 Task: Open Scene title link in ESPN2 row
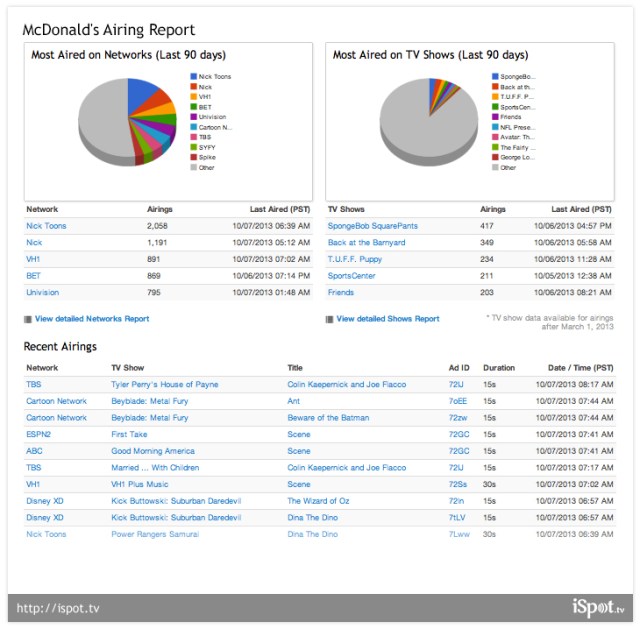299,434
